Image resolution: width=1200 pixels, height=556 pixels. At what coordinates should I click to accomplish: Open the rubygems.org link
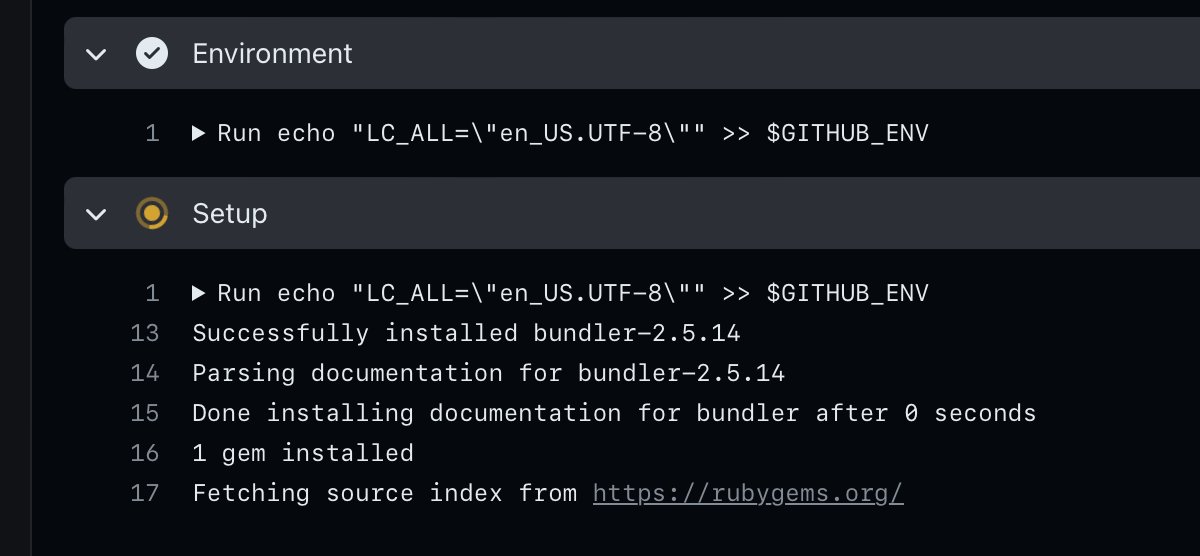[x=748, y=493]
